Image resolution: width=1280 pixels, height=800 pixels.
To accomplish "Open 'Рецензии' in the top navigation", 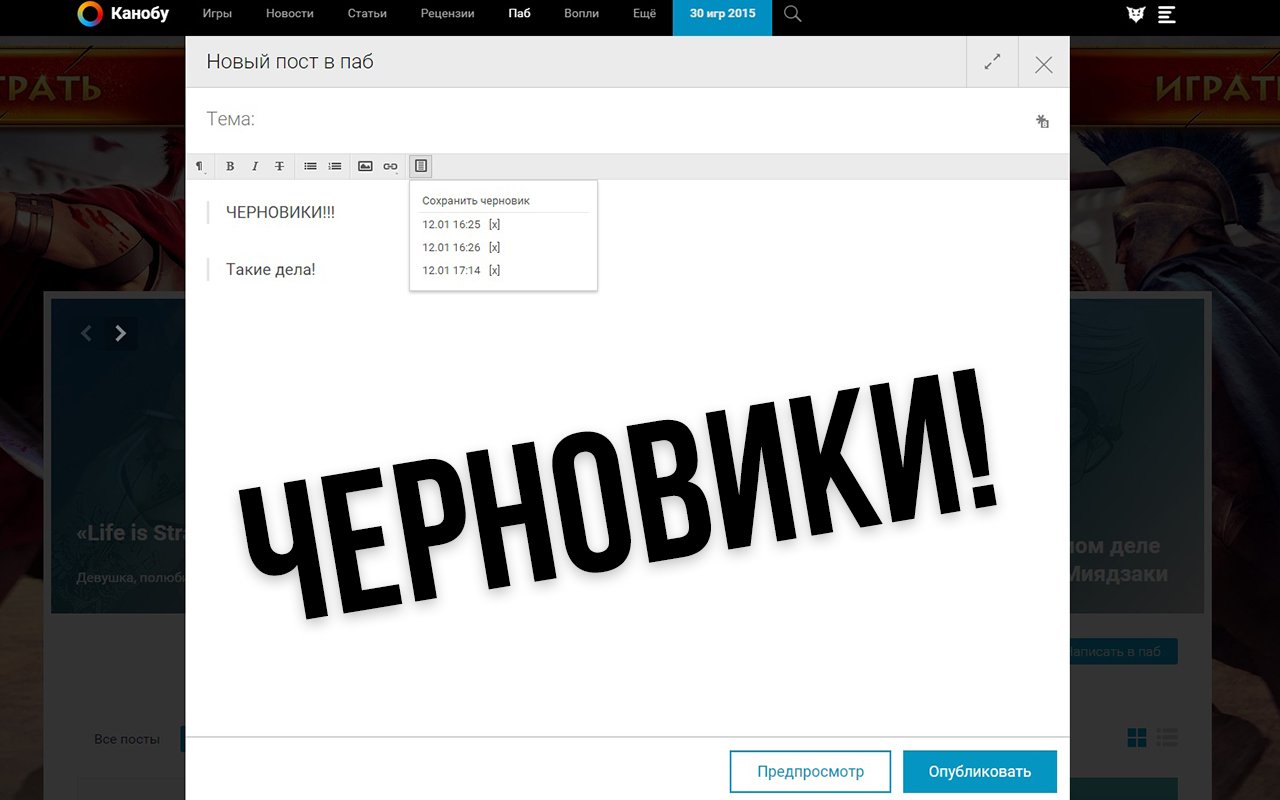I will [447, 14].
